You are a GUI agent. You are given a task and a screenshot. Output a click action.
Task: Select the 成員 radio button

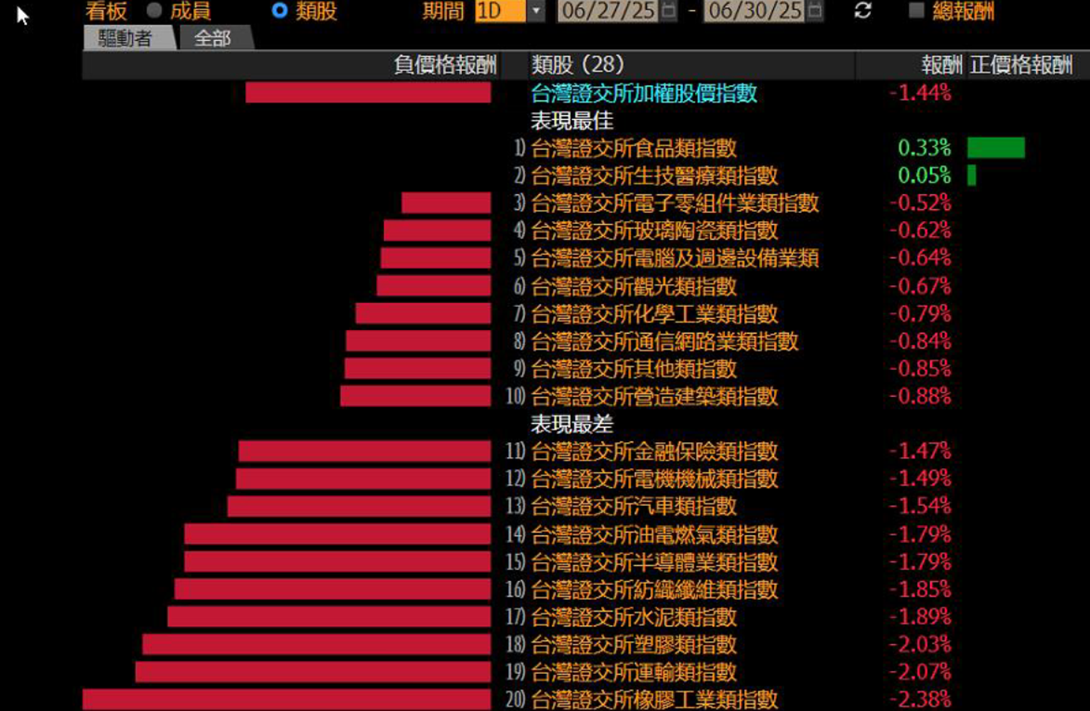tap(154, 10)
